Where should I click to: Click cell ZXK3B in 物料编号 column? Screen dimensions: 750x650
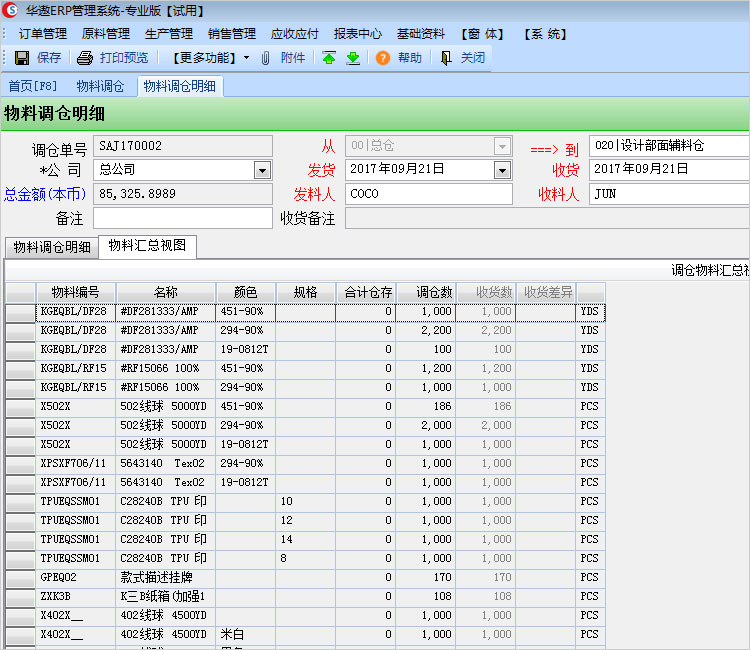[x=76, y=597]
